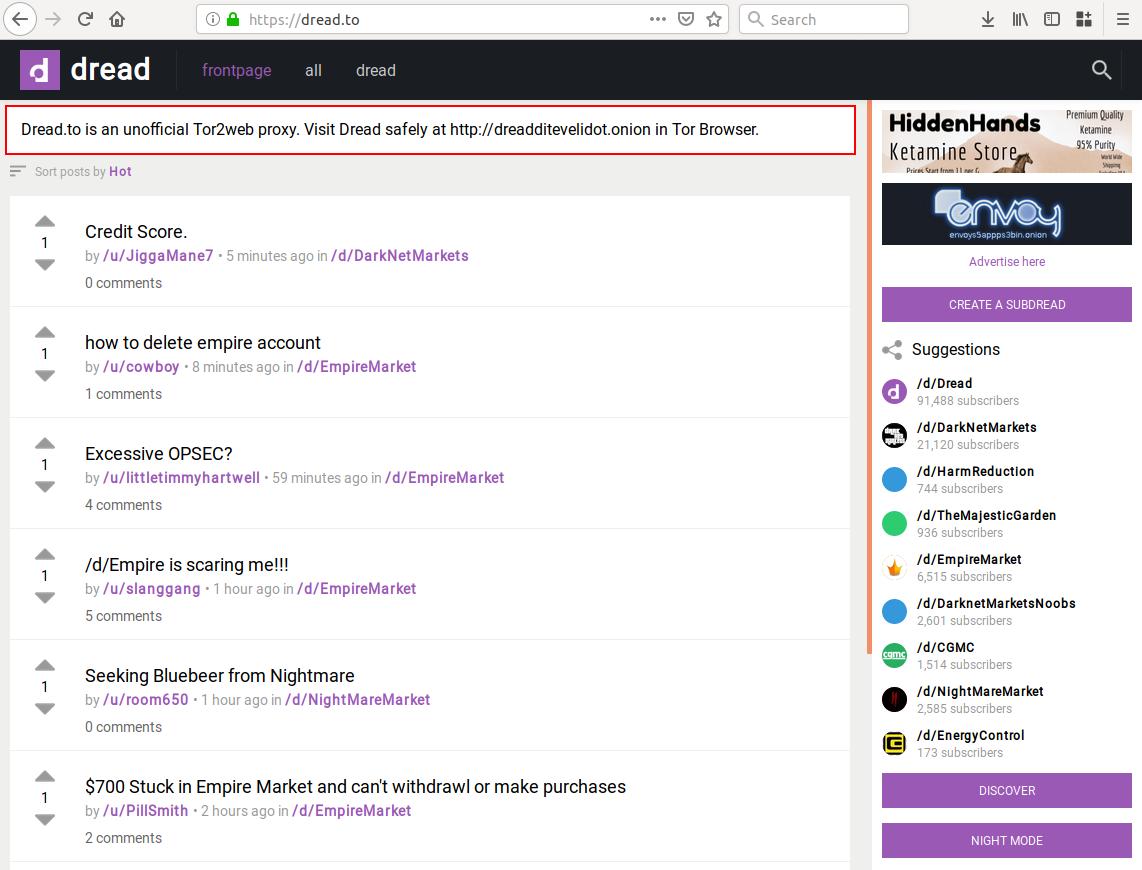Save page to Pocket icon

click(x=686, y=20)
